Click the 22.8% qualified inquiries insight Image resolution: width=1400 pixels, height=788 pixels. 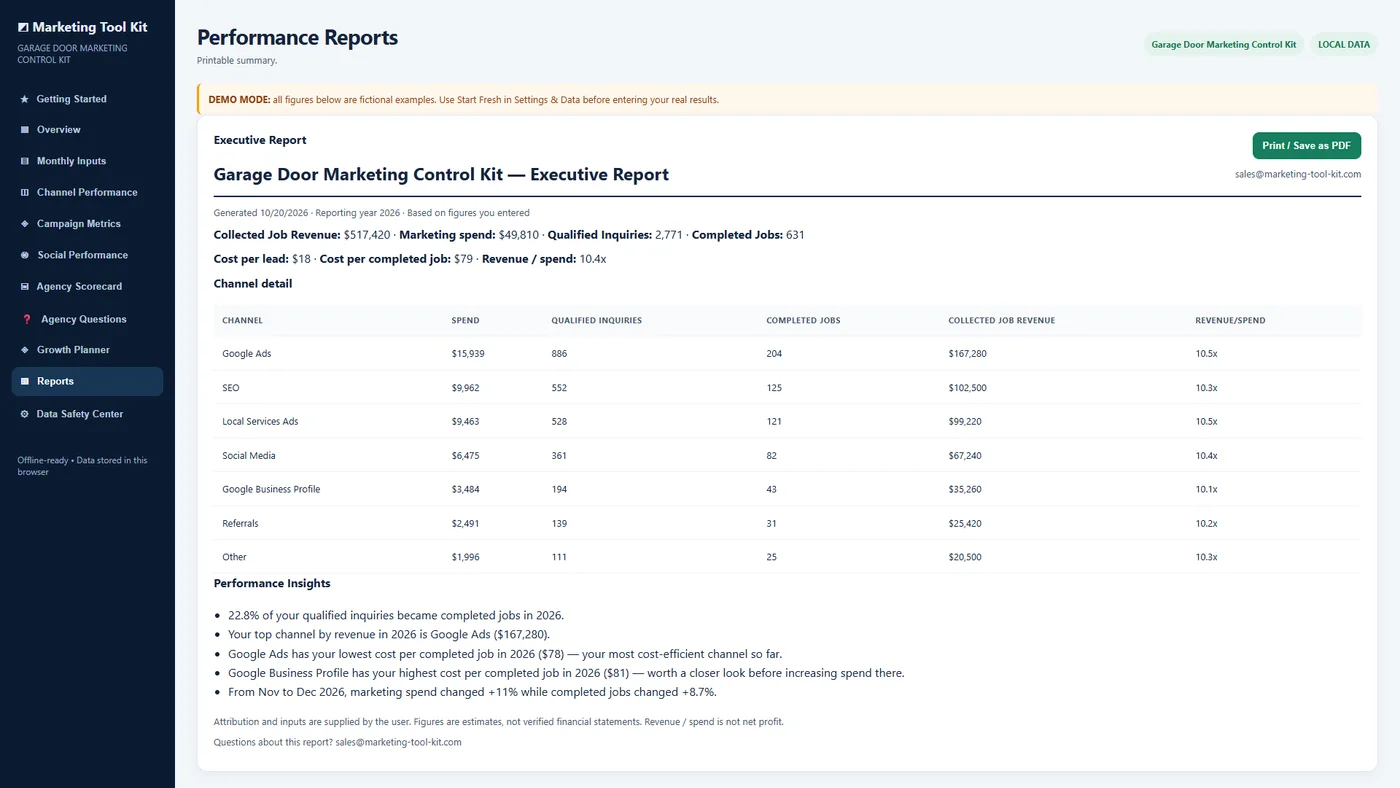[x=396, y=616]
